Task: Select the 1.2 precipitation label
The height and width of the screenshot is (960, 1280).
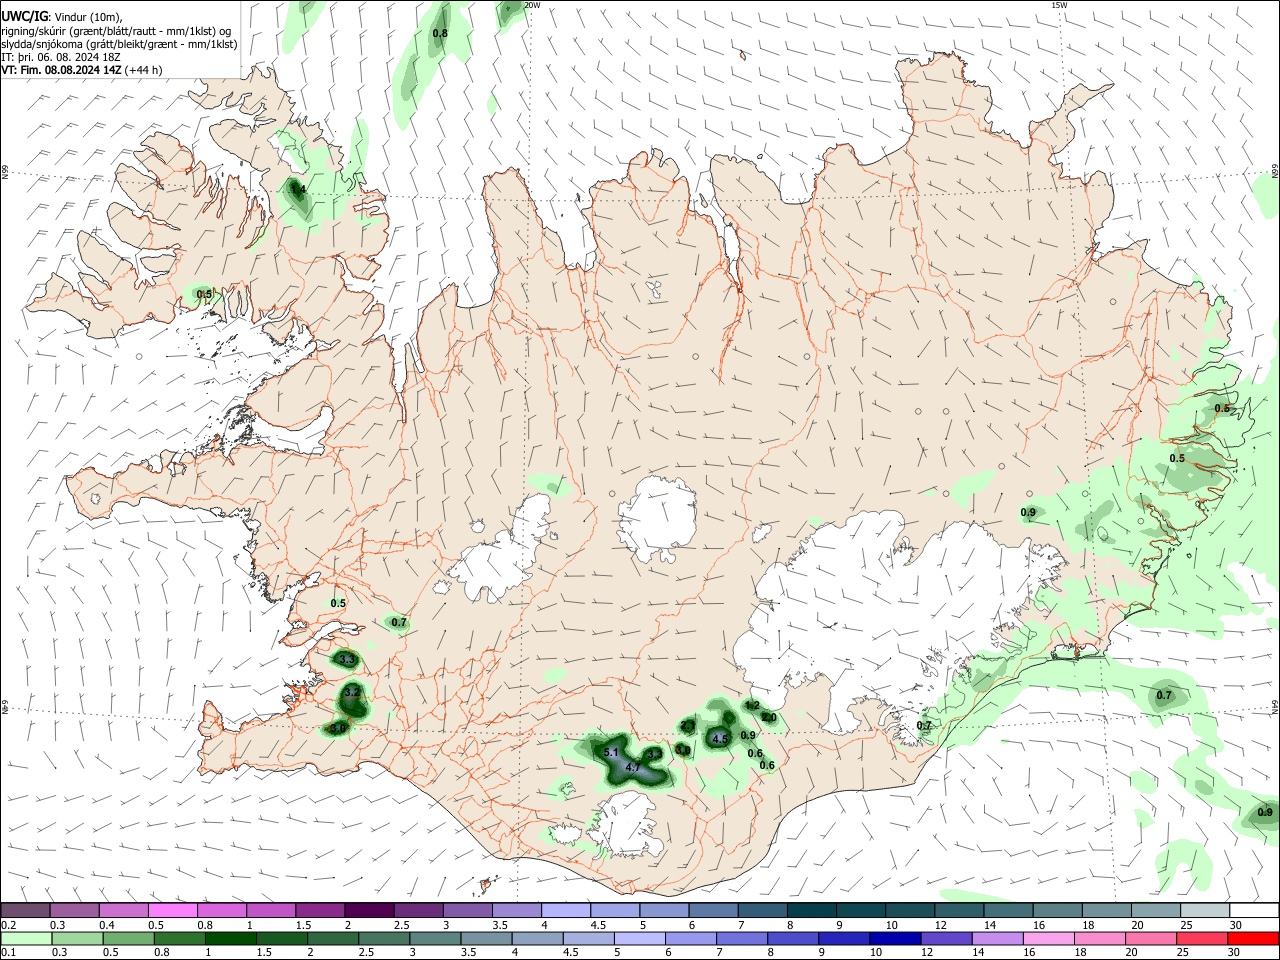Action: [753, 705]
